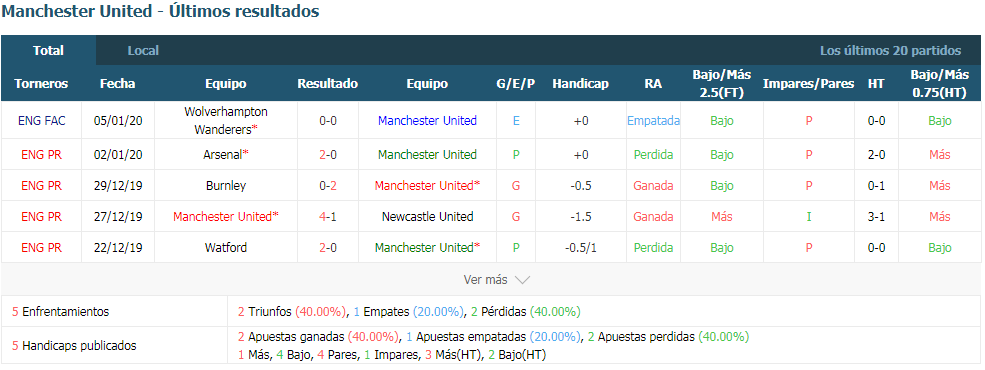
Task: Click the Impares/Pares column header
Action: 808,84
